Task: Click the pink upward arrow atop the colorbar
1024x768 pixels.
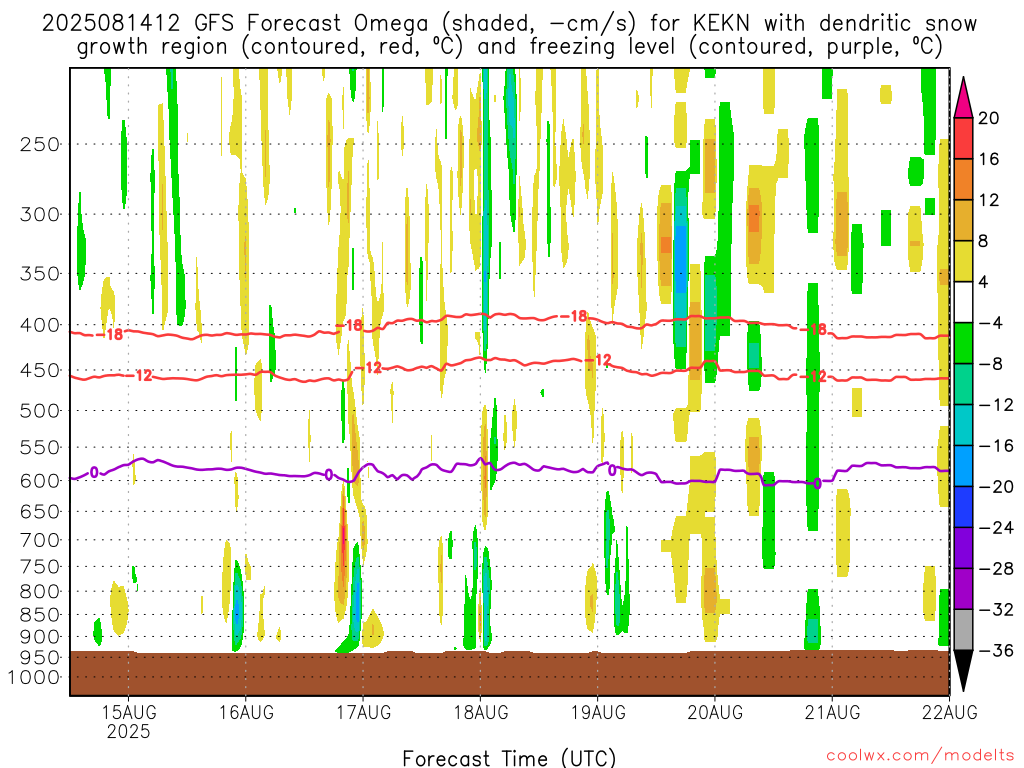Action: click(963, 98)
